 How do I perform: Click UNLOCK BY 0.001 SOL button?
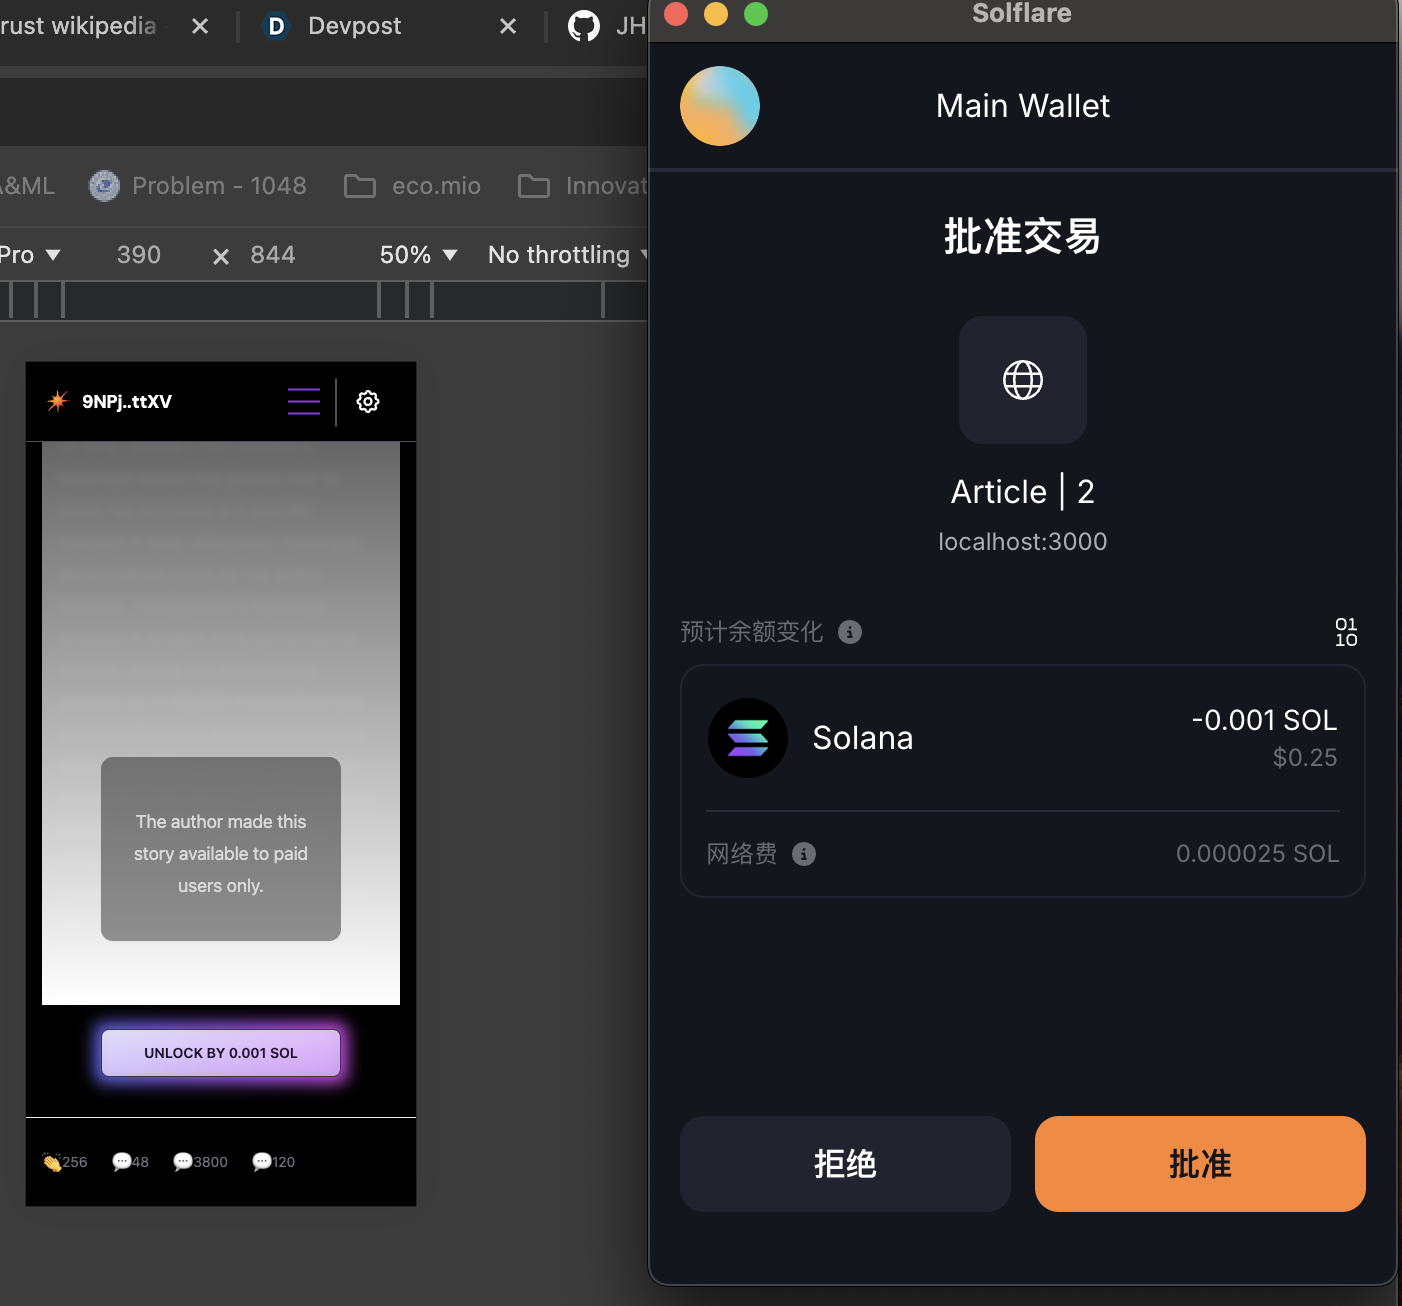pos(221,1053)
